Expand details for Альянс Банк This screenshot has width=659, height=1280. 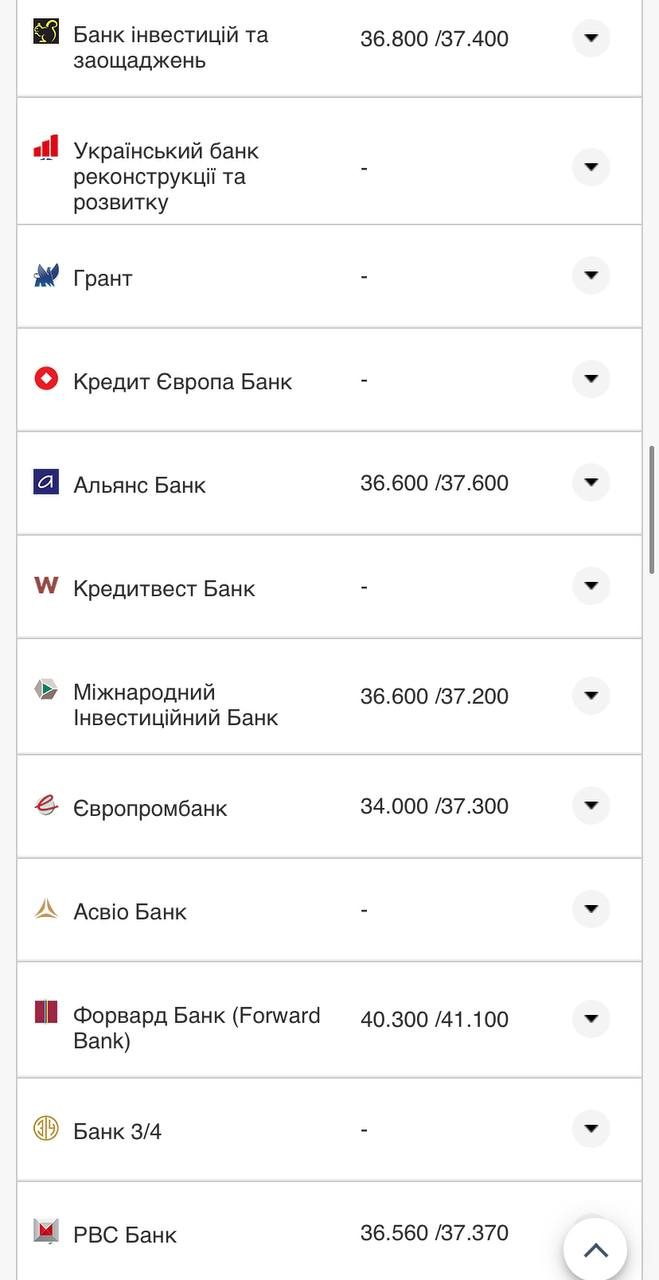click(590, 482)
